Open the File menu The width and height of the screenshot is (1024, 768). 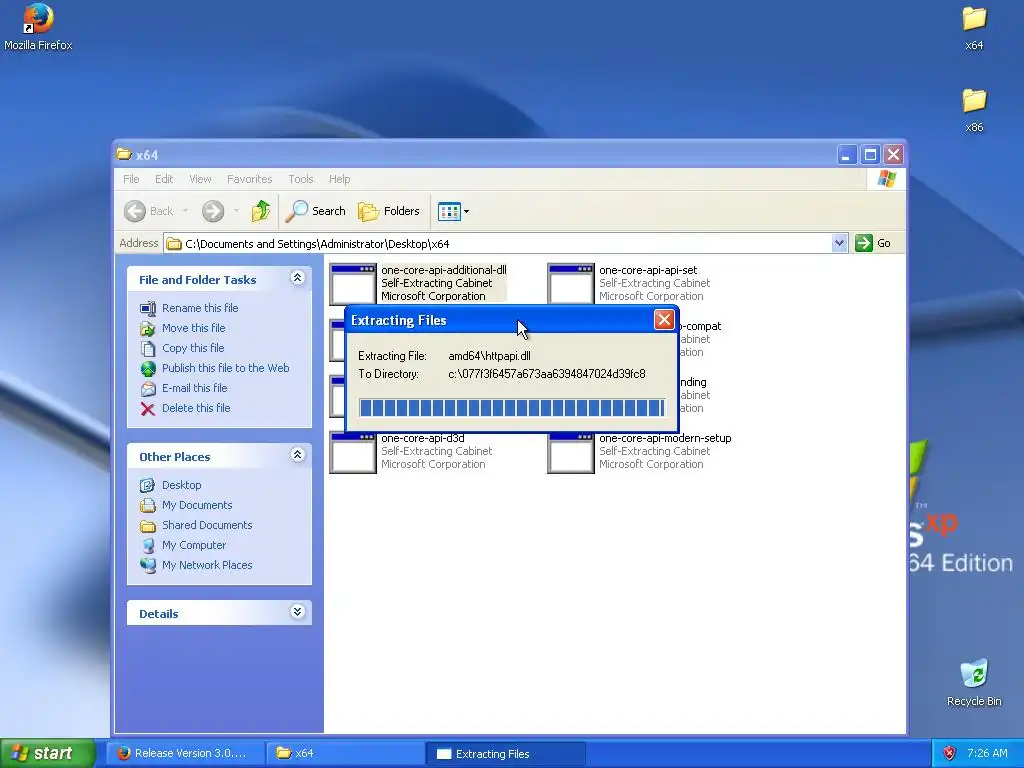(131, 179)
